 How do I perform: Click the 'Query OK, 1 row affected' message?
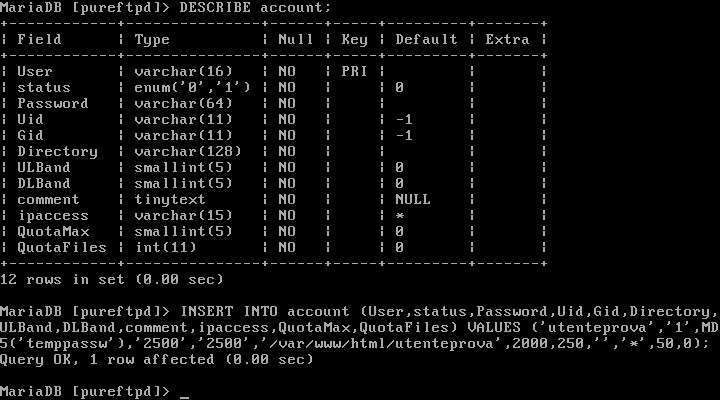[156, 360]
